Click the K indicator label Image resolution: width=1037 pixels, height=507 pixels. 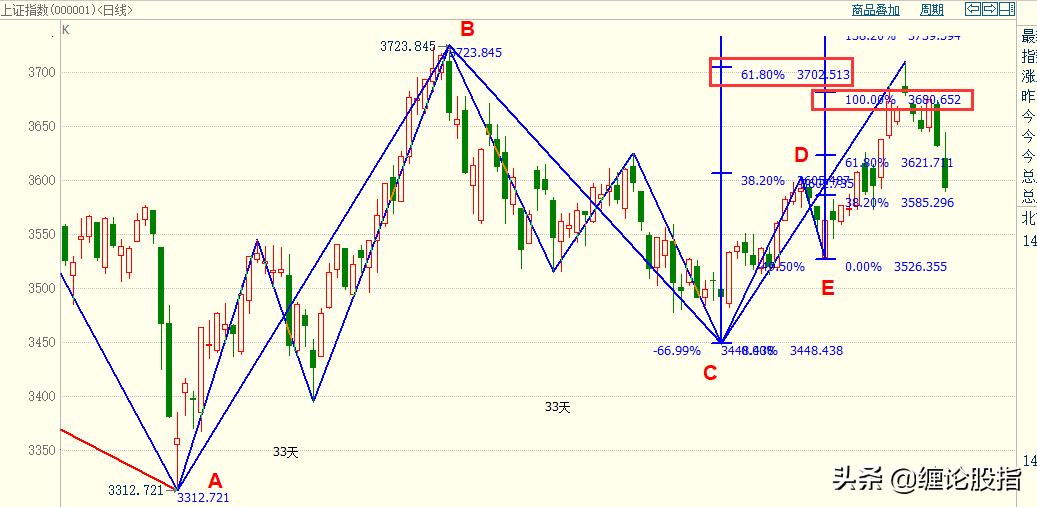(x=65, y=29)
